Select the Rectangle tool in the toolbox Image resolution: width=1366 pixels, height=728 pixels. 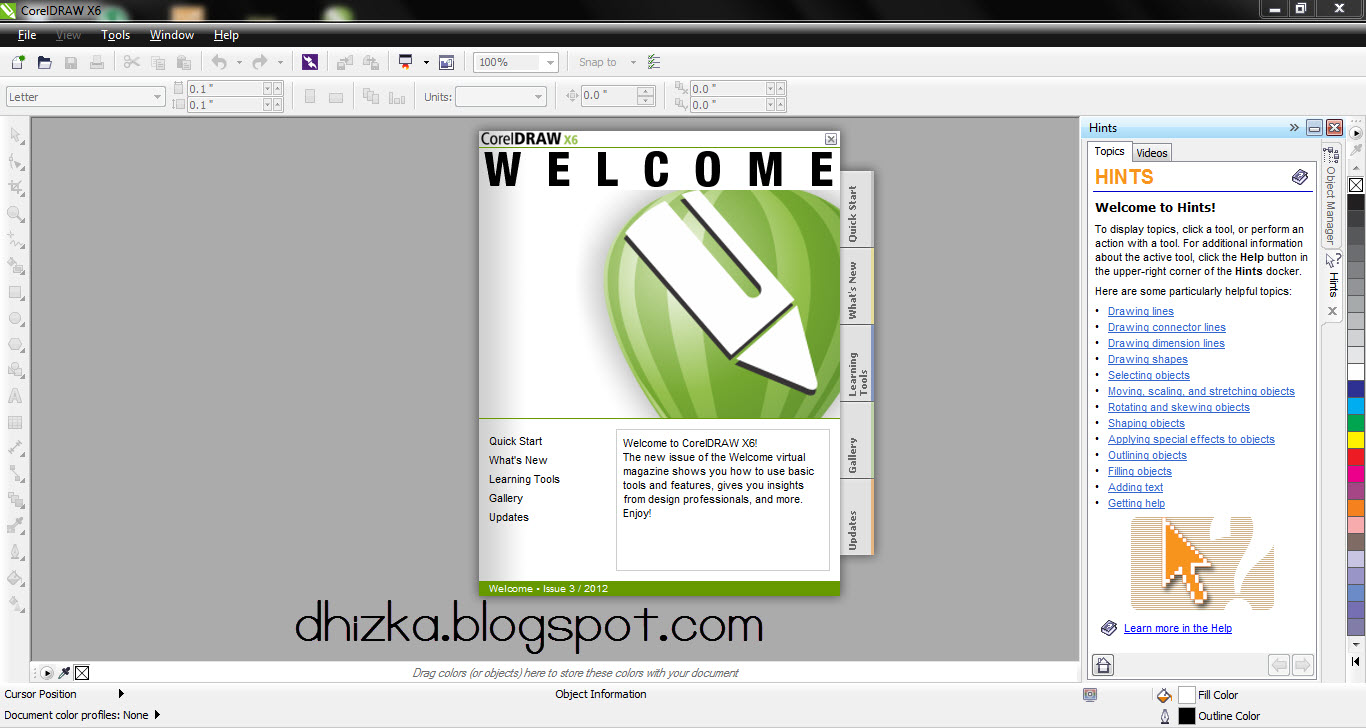coord(16,292)
